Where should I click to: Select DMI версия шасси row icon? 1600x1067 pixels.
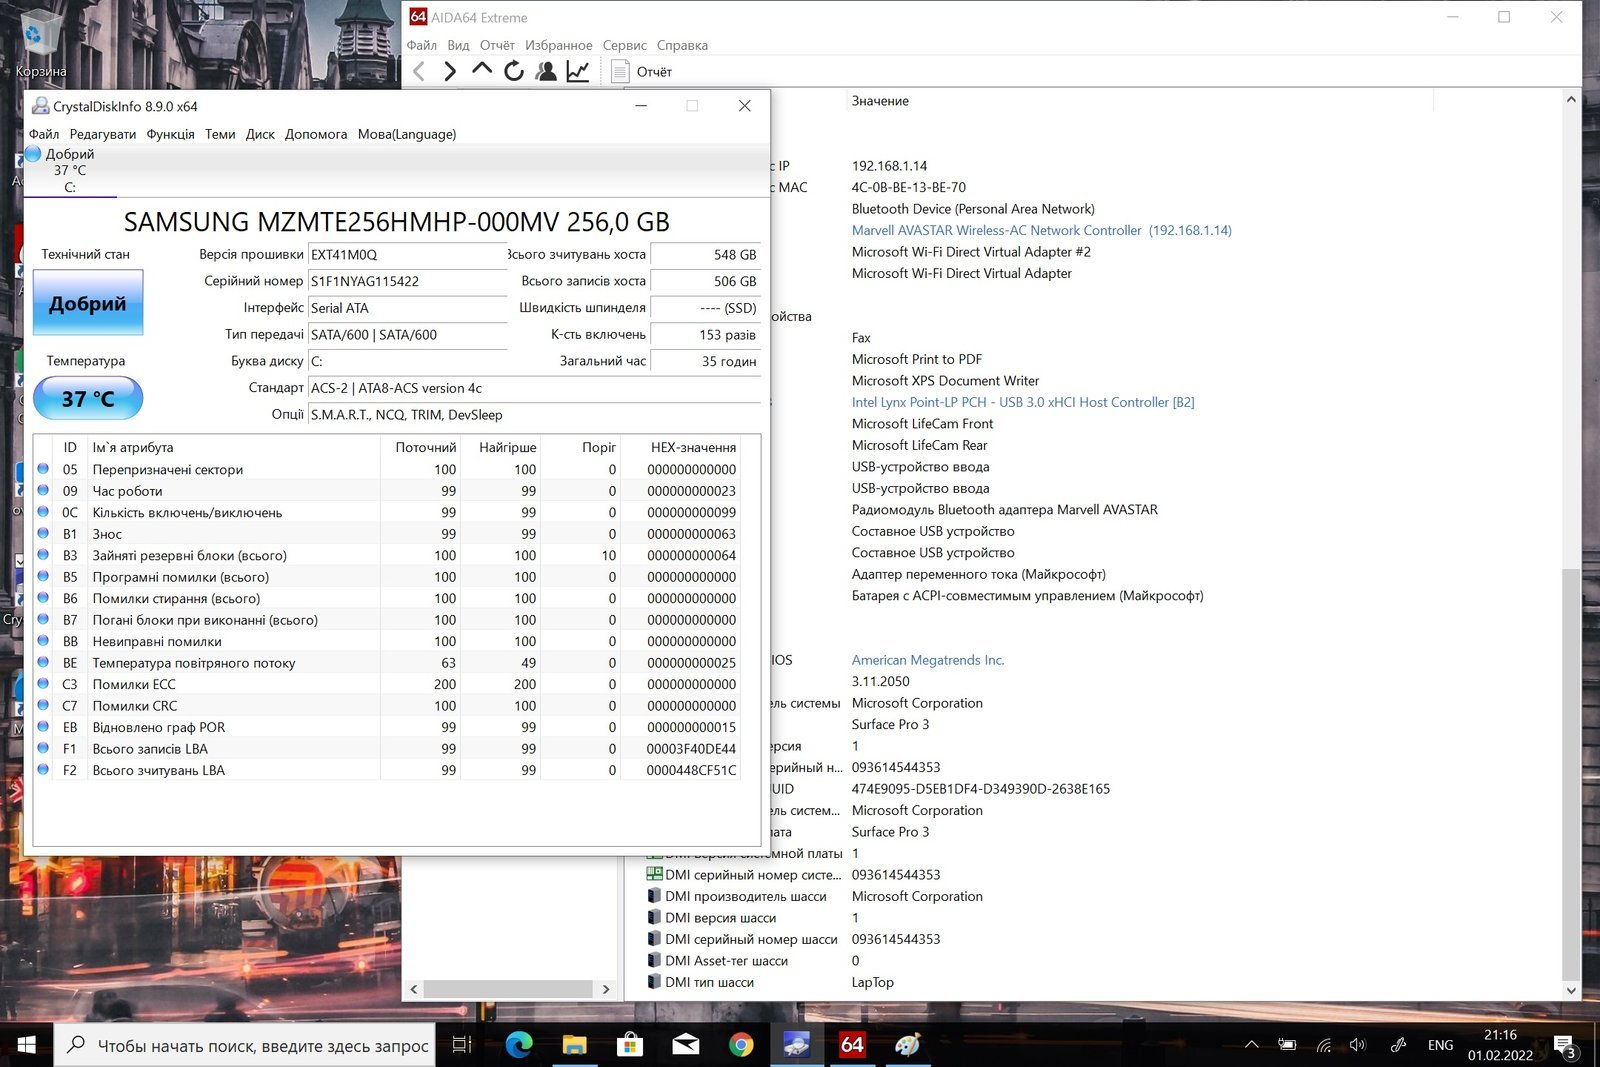[x=654, y=917]
